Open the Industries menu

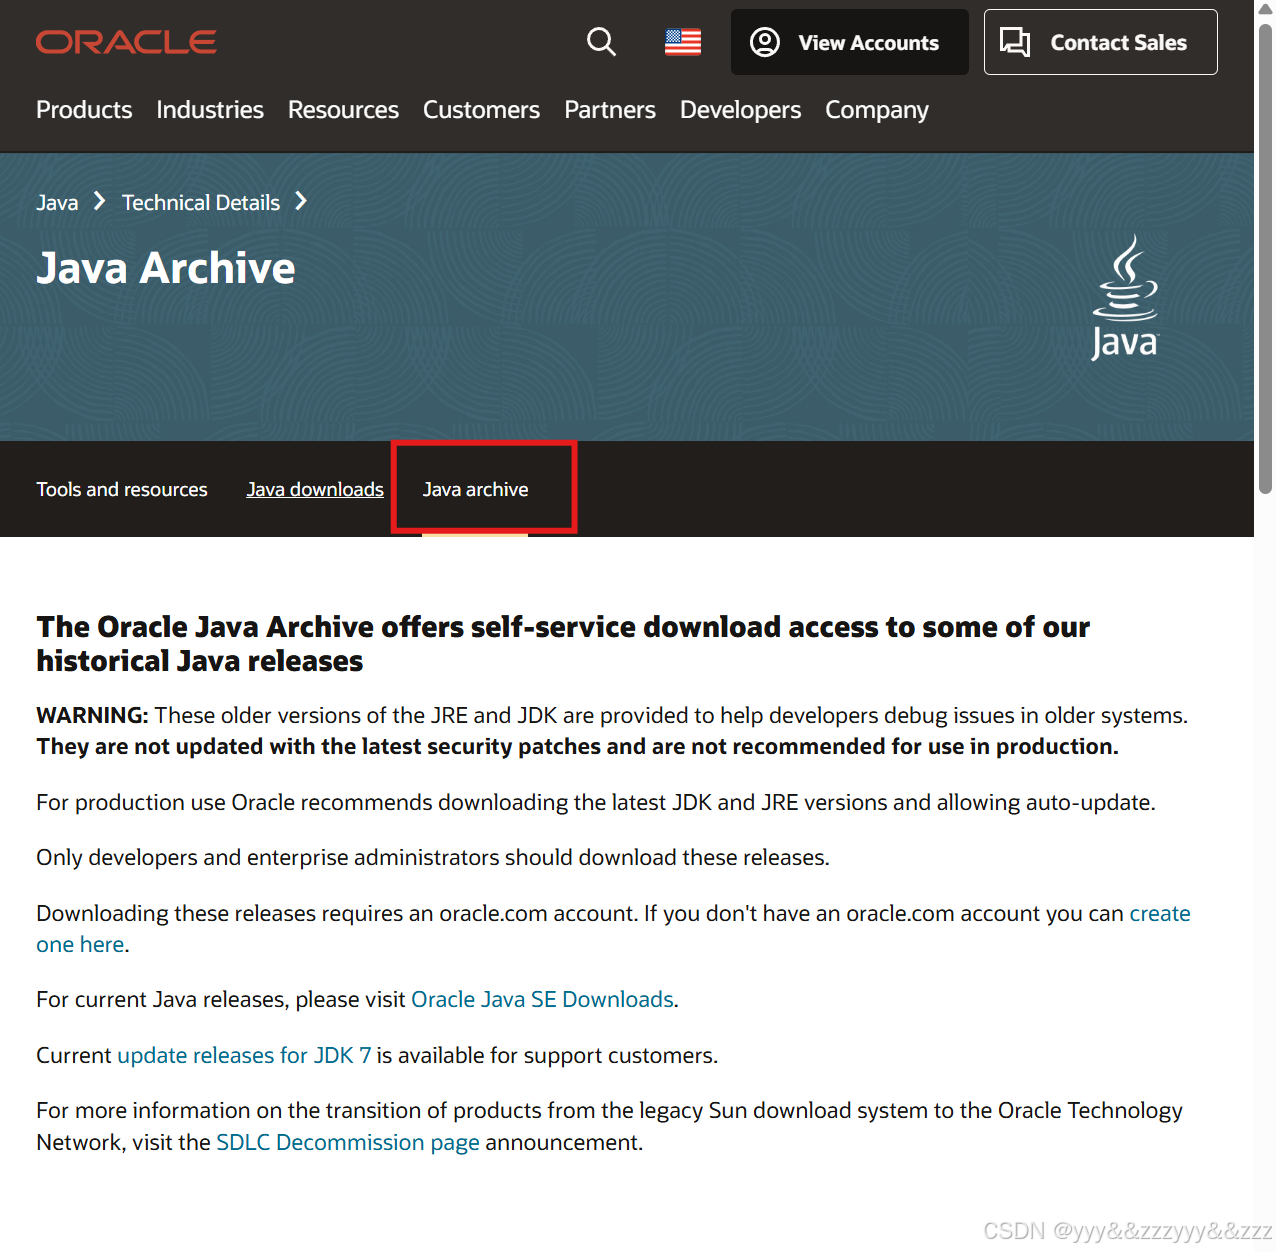pyautogui.click(x=210, y=110)
